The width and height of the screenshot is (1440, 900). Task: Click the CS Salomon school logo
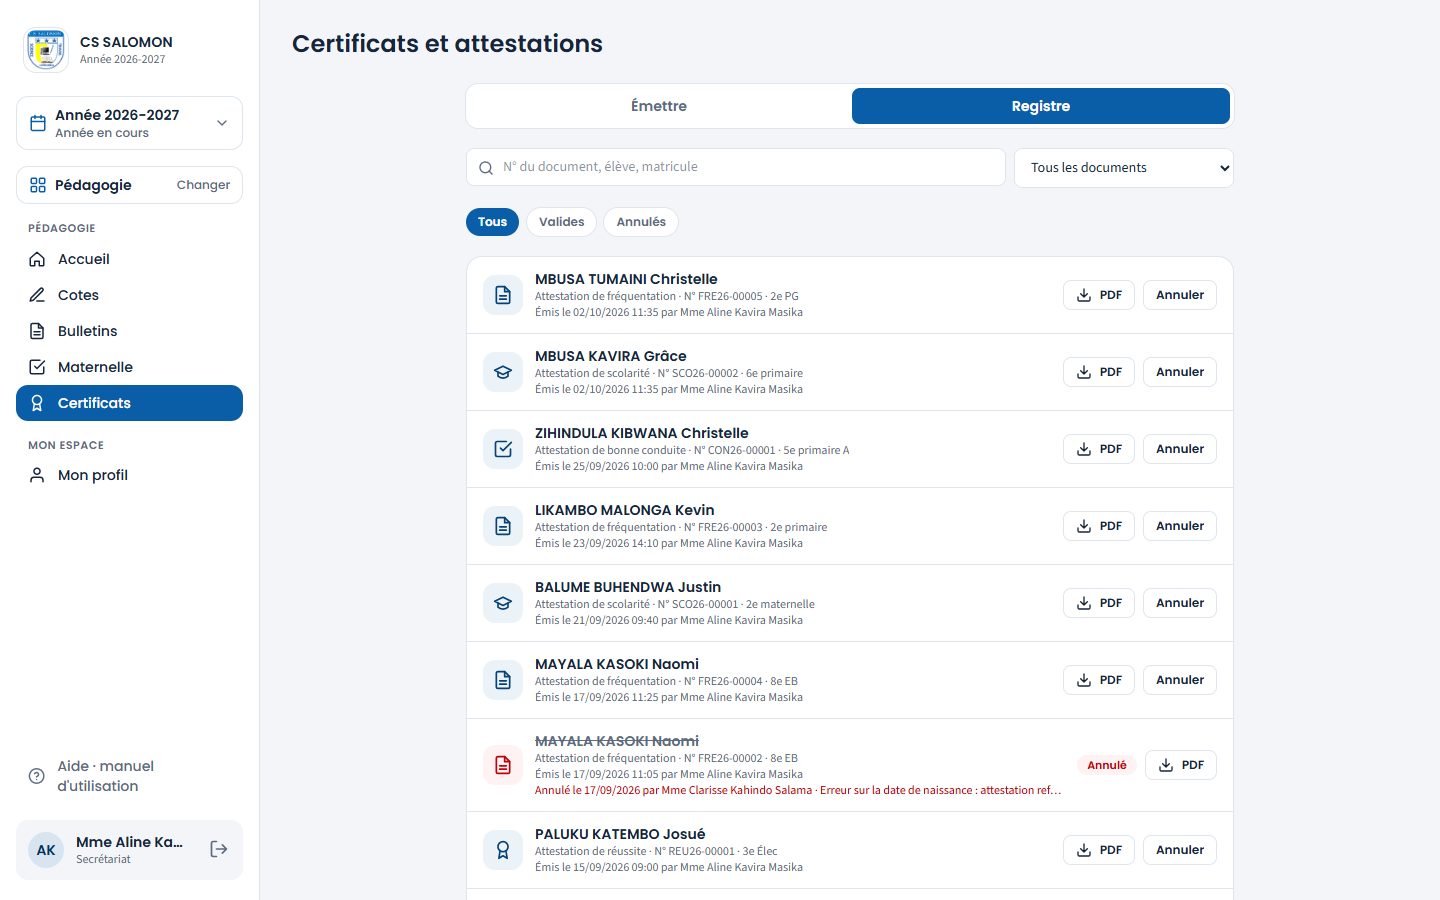pyautogui.click(x=46, y=50)
